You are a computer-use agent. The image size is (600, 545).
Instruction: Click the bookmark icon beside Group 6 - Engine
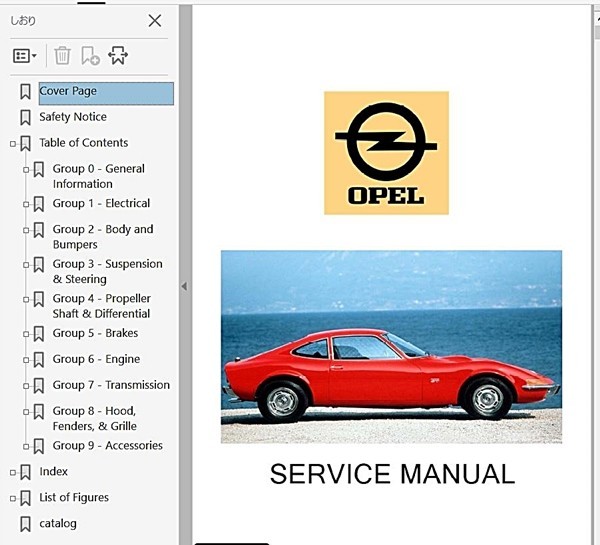tap(39, 360)
